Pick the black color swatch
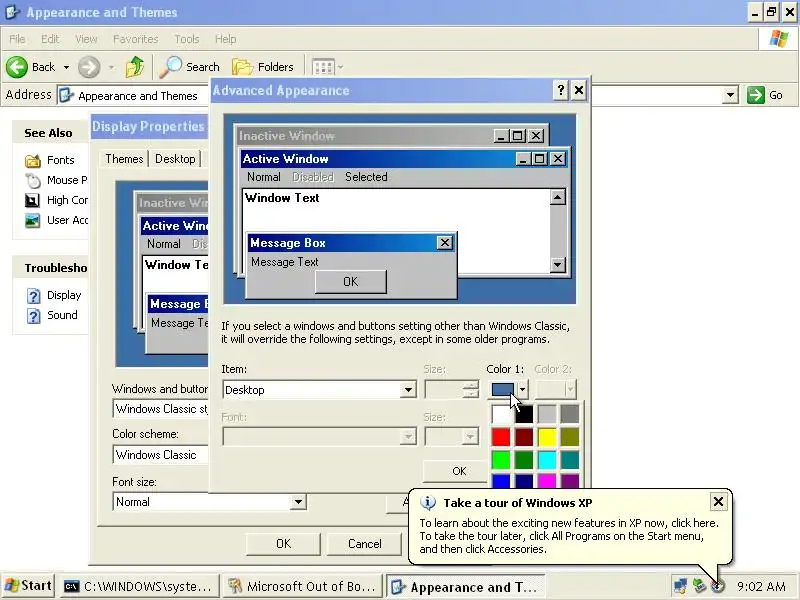Viewport: 800px width, 600px height. tap(524, 414)
